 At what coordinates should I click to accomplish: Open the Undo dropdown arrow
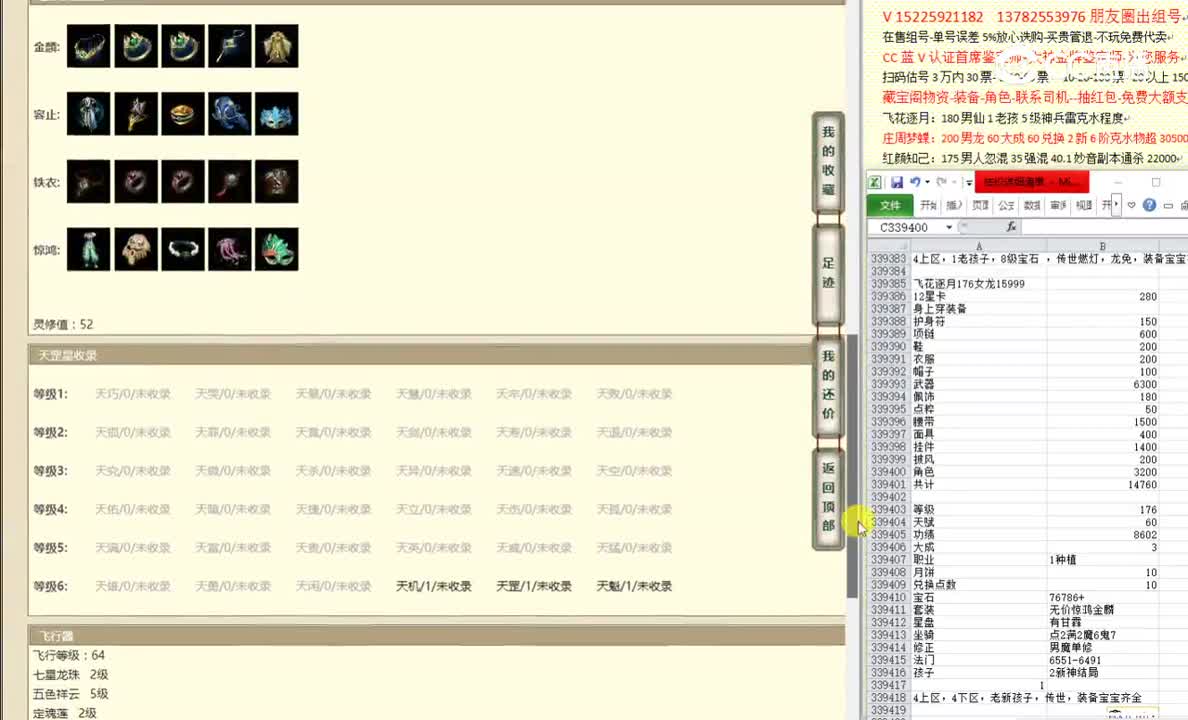click(926, 181)
